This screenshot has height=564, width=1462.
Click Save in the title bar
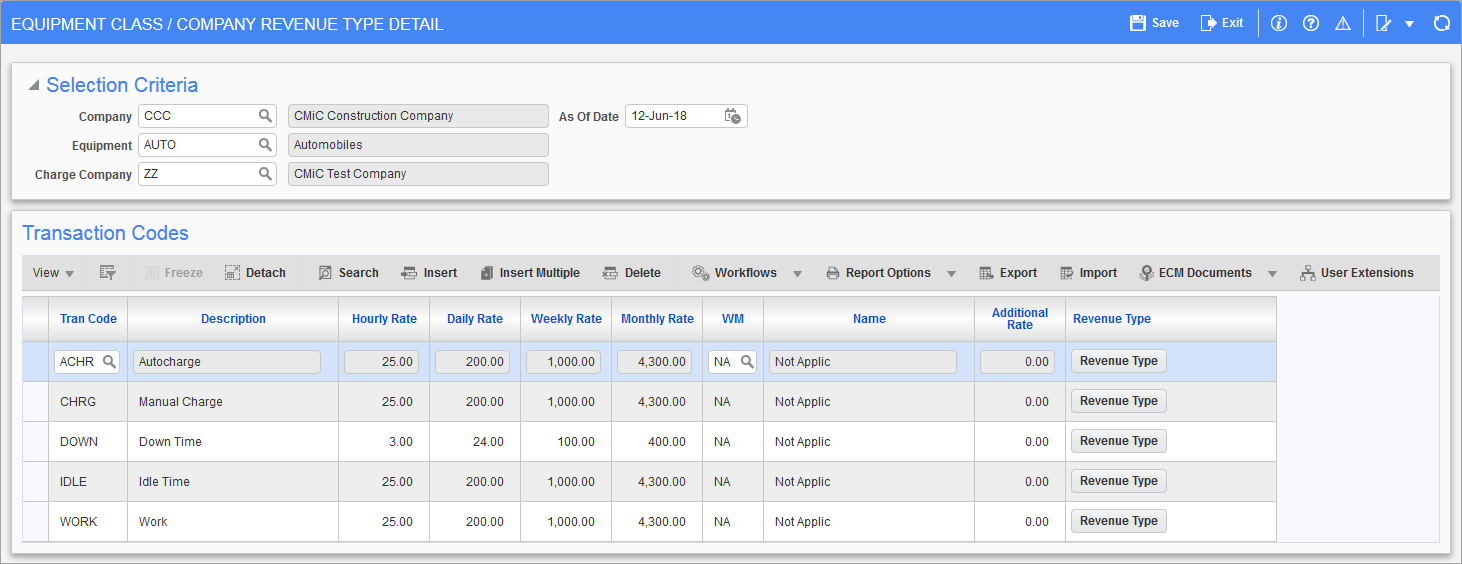click(x=1154, y=23)
